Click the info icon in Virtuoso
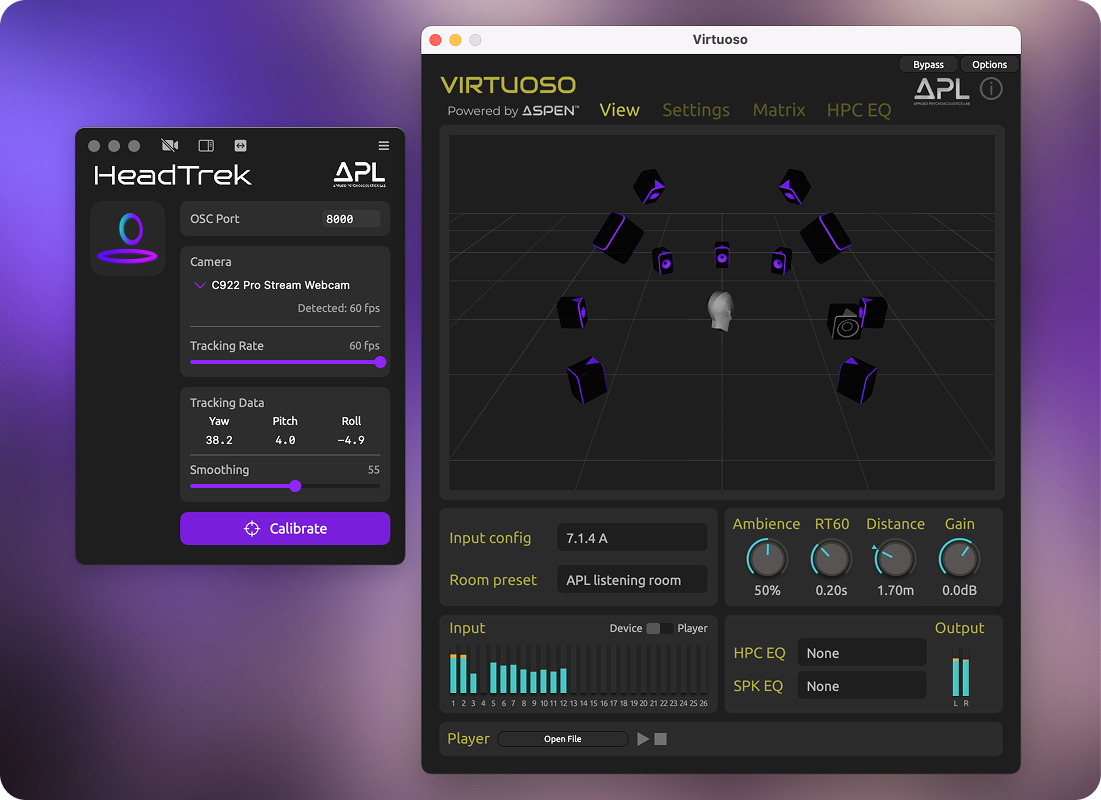This screenshot has height=800, width=1101. point(990,89)
